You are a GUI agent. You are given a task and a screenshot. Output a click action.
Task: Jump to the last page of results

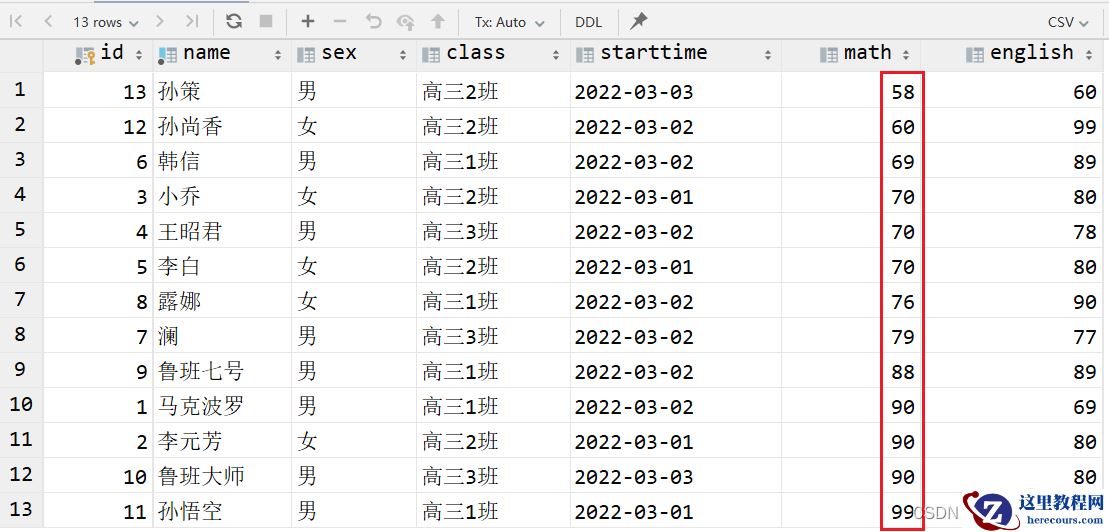click(x=192, y=21)
